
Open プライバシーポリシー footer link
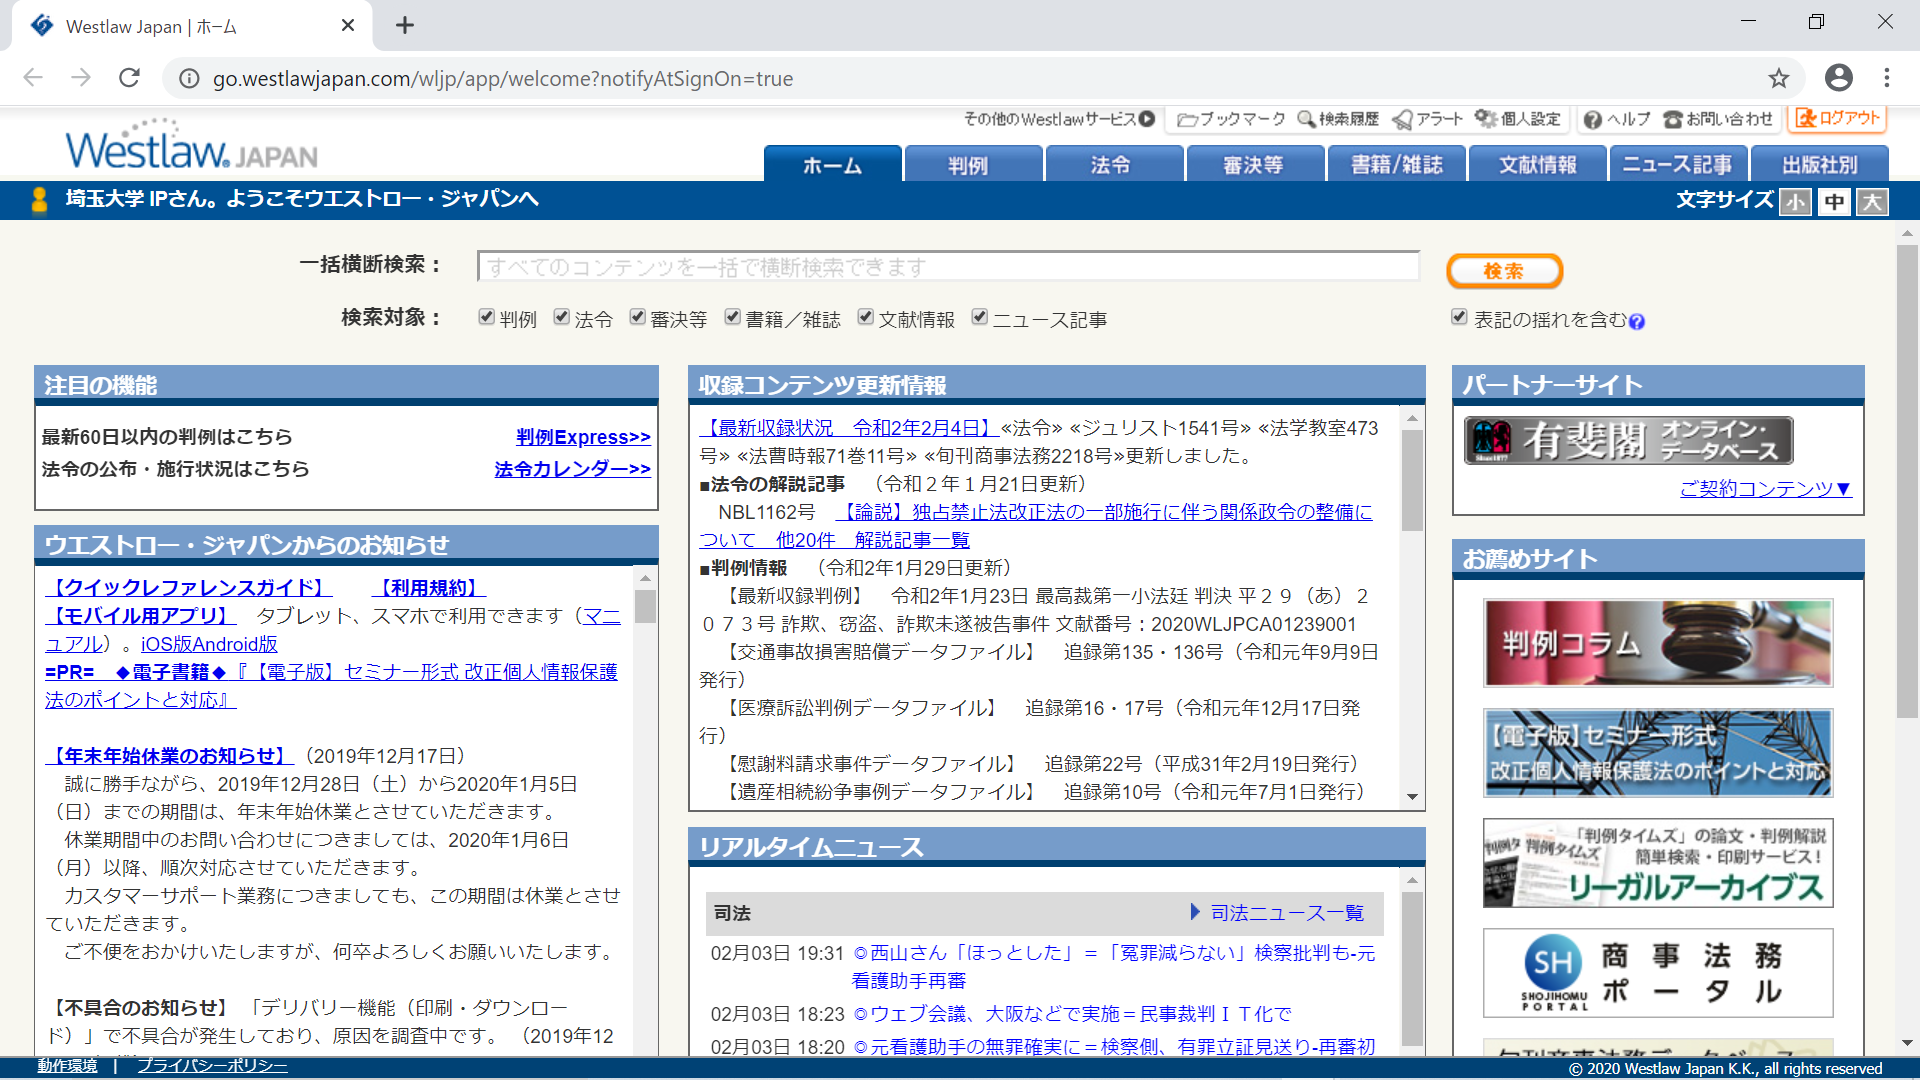click(x=212, y=1066)
